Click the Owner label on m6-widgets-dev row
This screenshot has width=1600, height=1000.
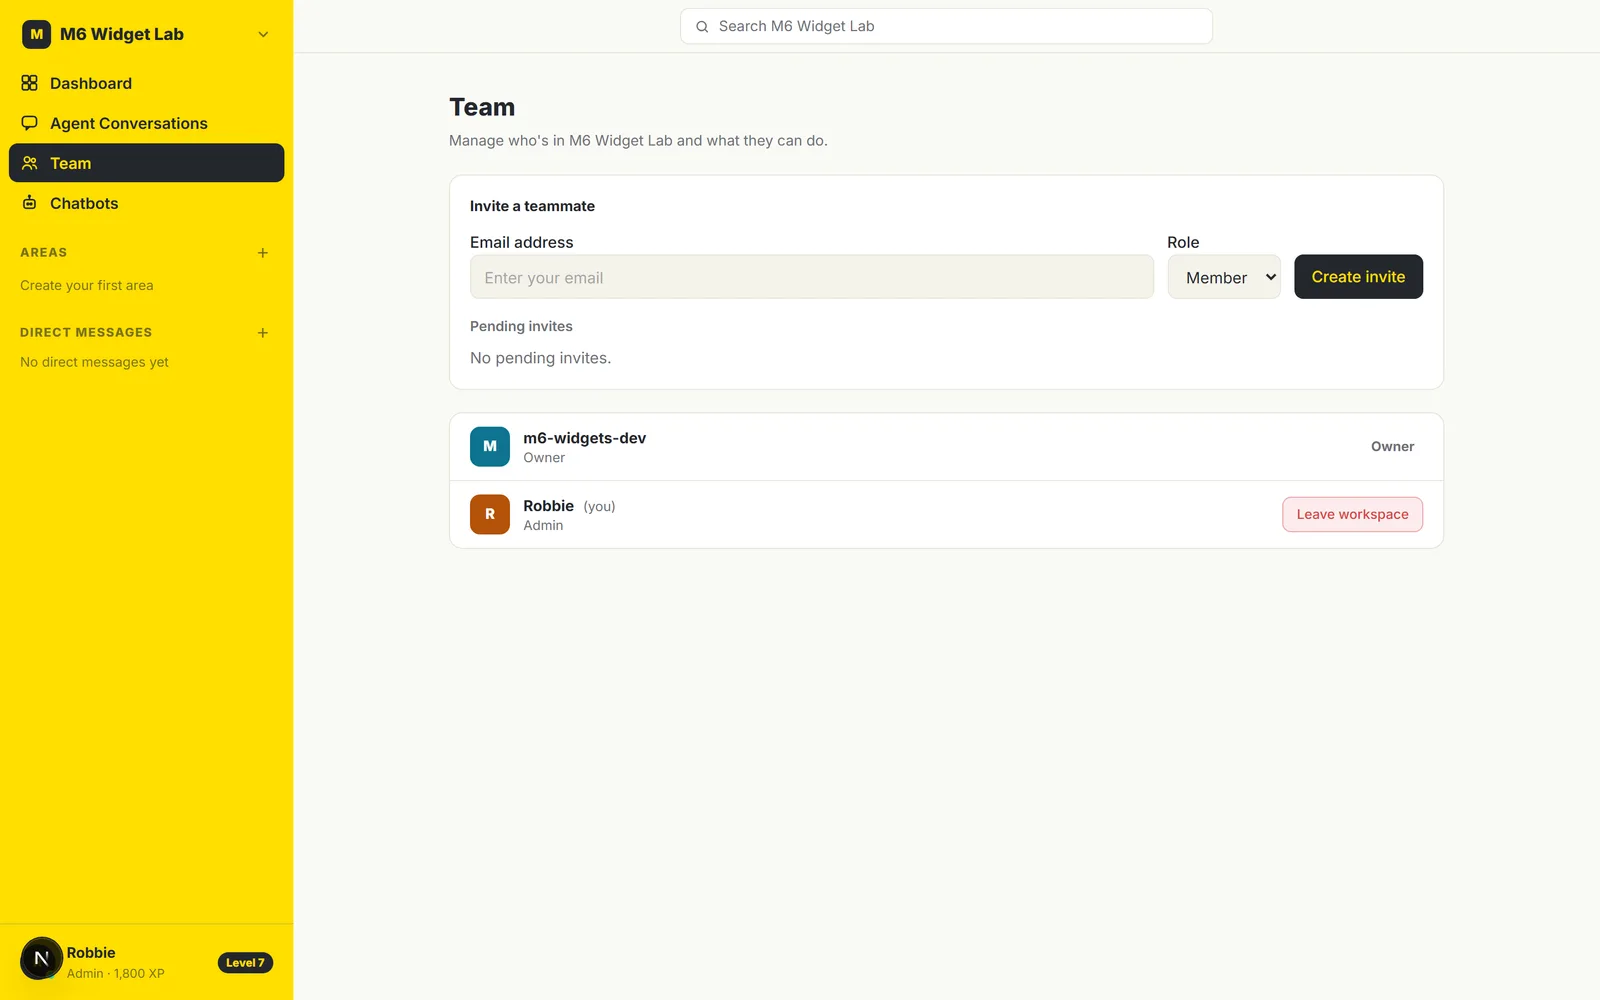coord(1392,447)
